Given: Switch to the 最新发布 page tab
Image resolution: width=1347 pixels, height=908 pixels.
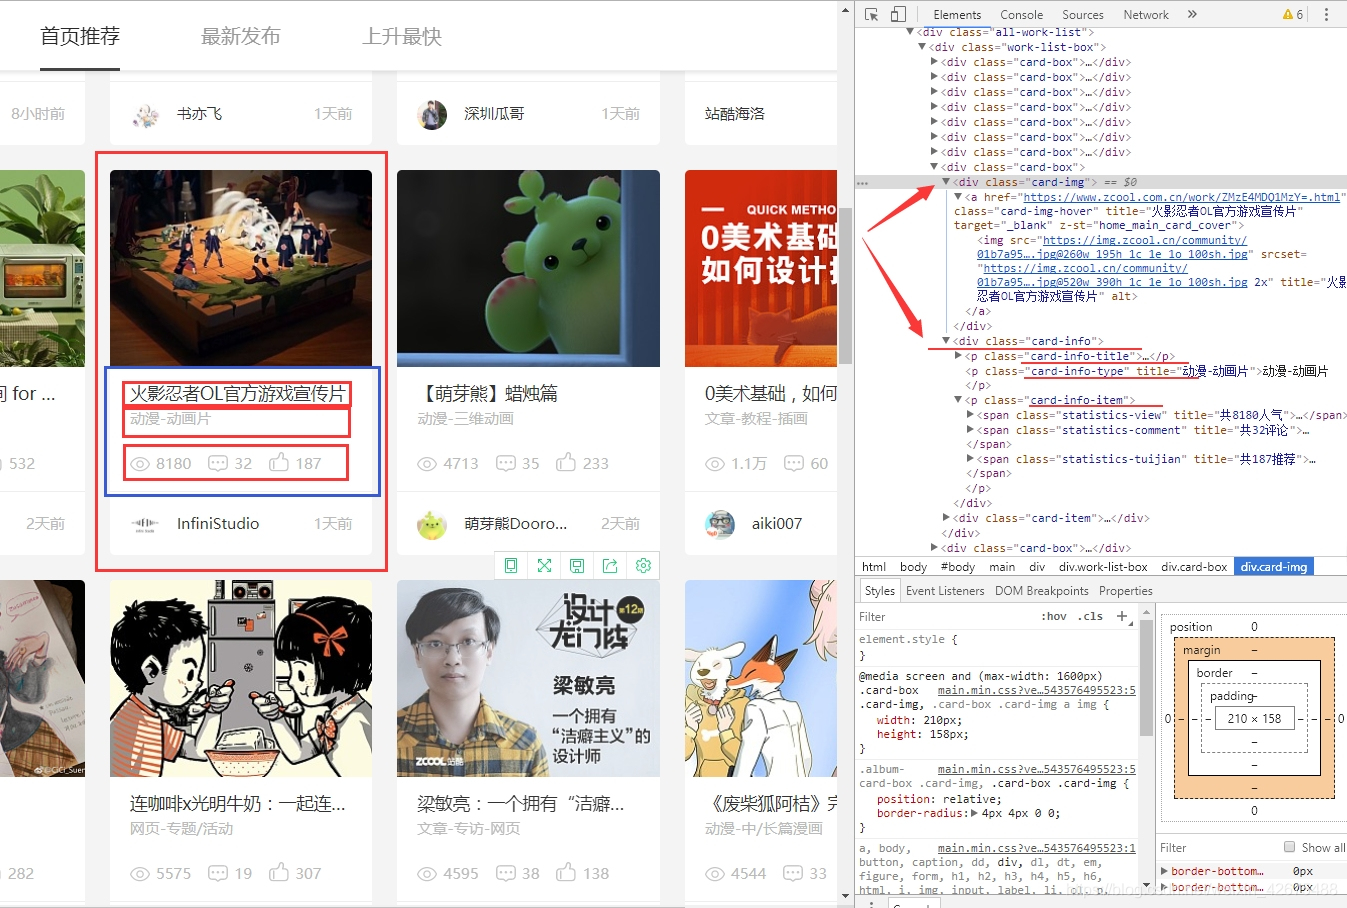Looking at the screenshot, I should 241,36.
